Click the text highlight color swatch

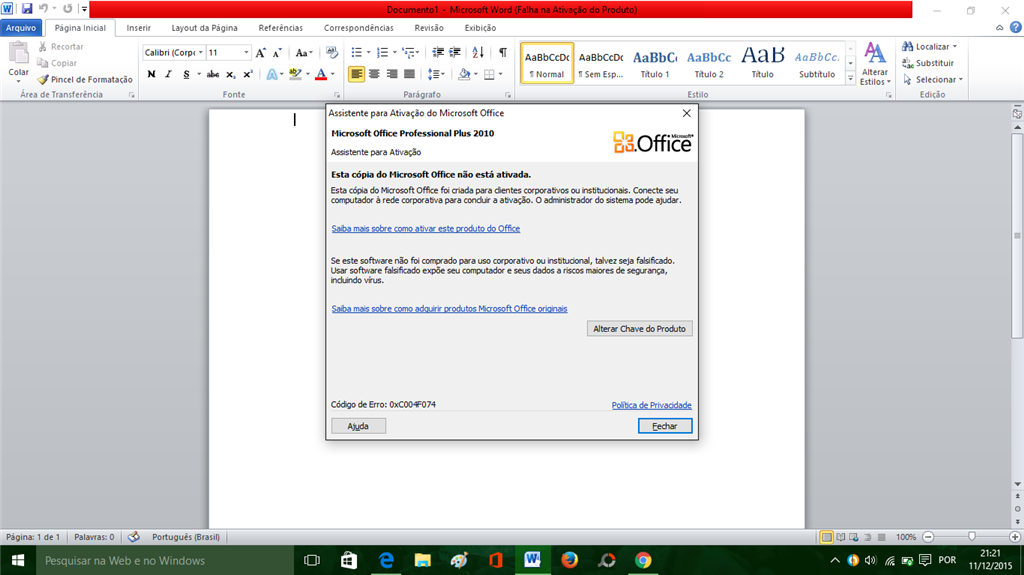pos(295,74)
